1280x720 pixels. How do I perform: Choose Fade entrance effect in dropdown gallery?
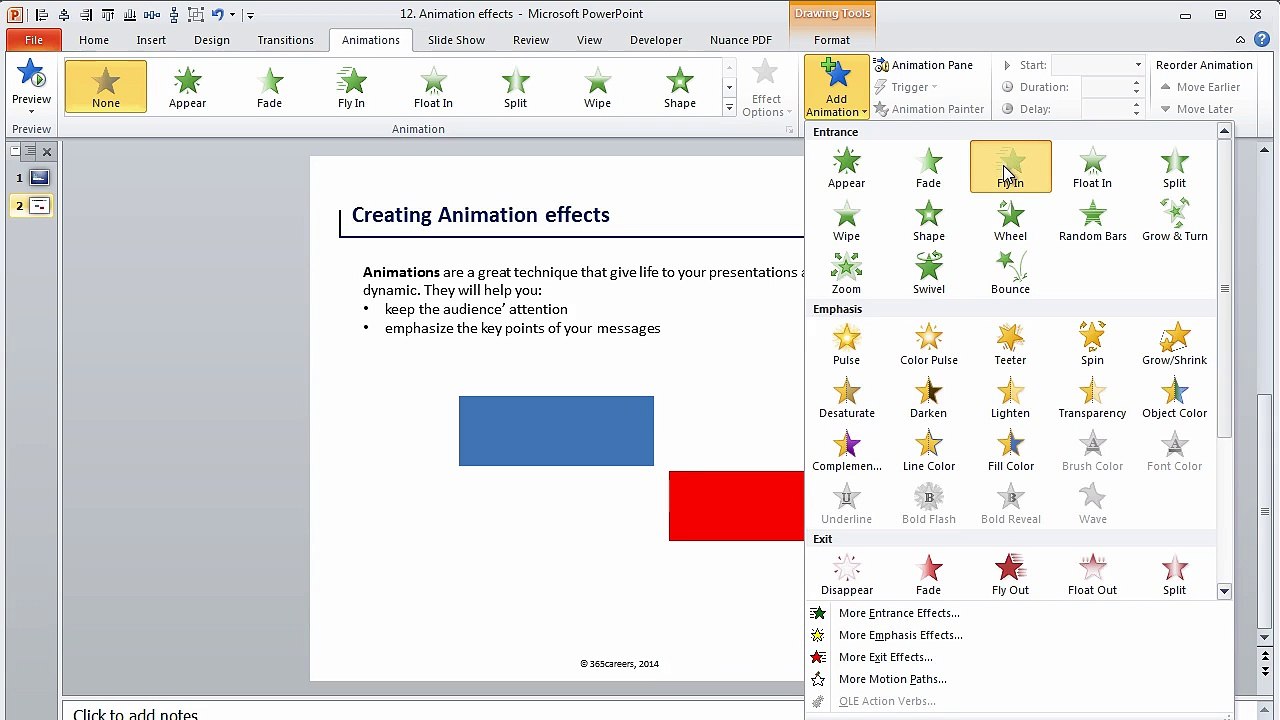pos(928,167)
